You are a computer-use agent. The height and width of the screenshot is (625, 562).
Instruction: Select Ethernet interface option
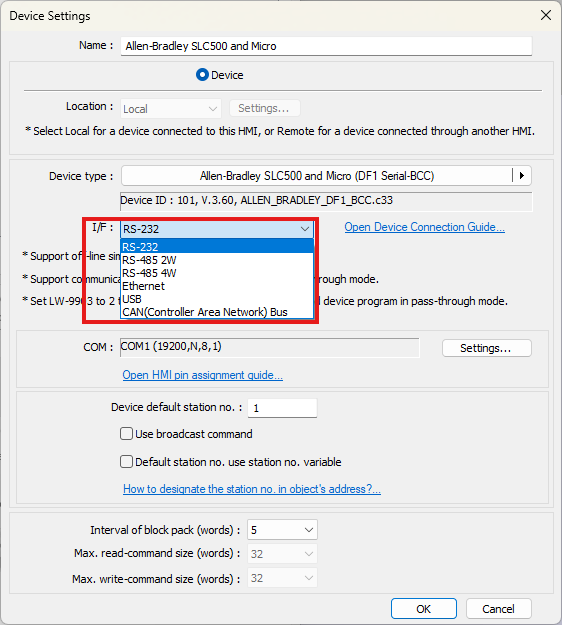coord(217,286)
